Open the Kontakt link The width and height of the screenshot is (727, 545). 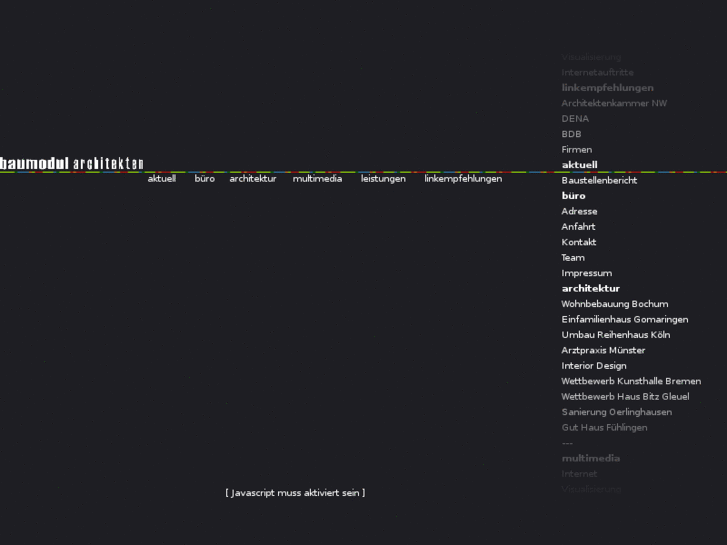(x=579, y=242)
